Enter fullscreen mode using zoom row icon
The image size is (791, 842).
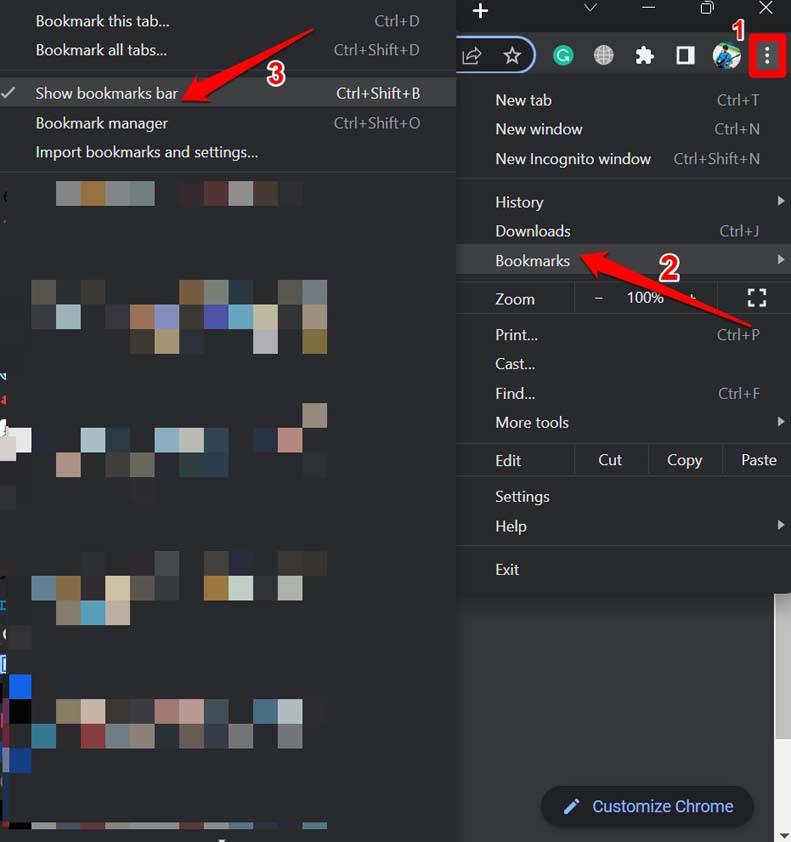coord(757,298)
